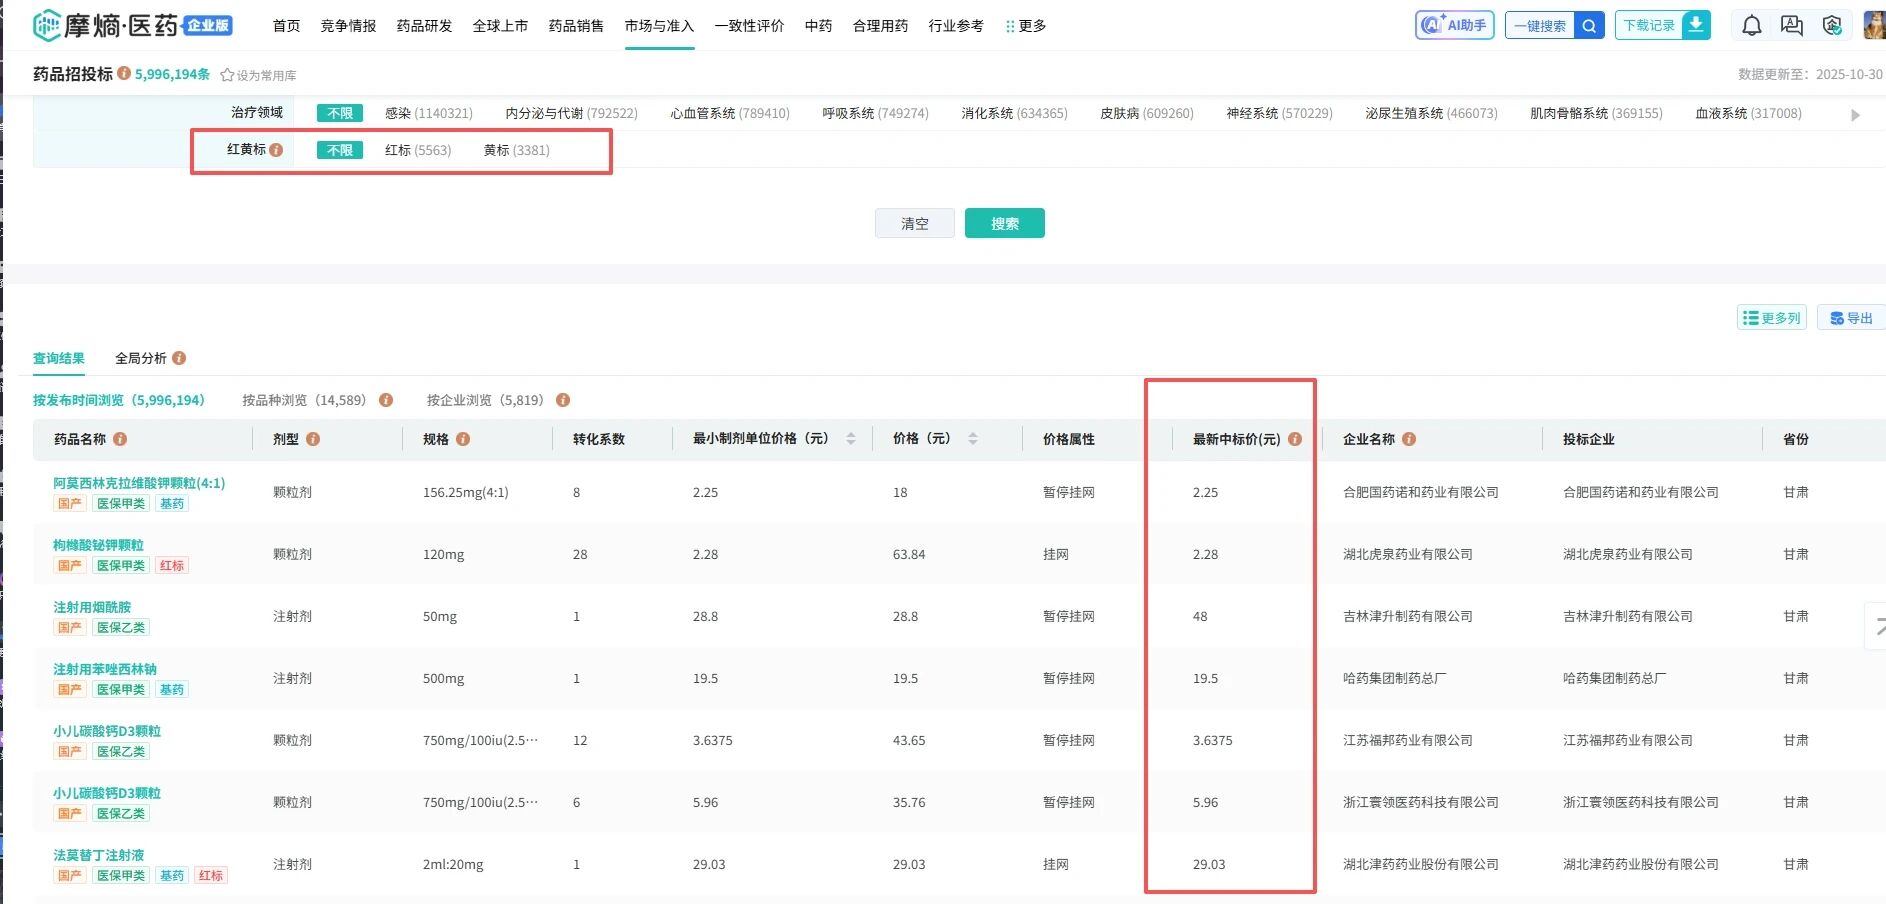Click the download arrow icon beside 下载记录

pyautogui.click(x=1696, y=25)
